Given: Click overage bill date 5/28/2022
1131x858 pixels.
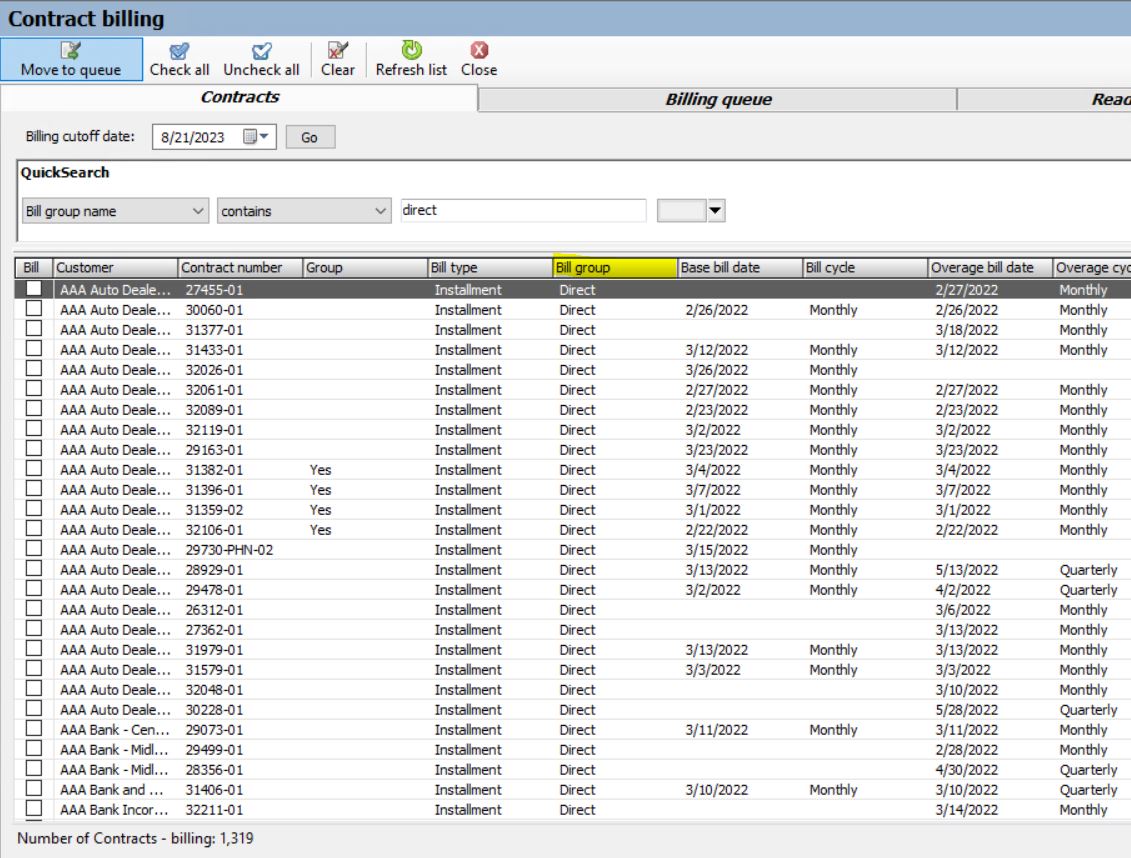Looking at the screenshot, I should 967,710.
